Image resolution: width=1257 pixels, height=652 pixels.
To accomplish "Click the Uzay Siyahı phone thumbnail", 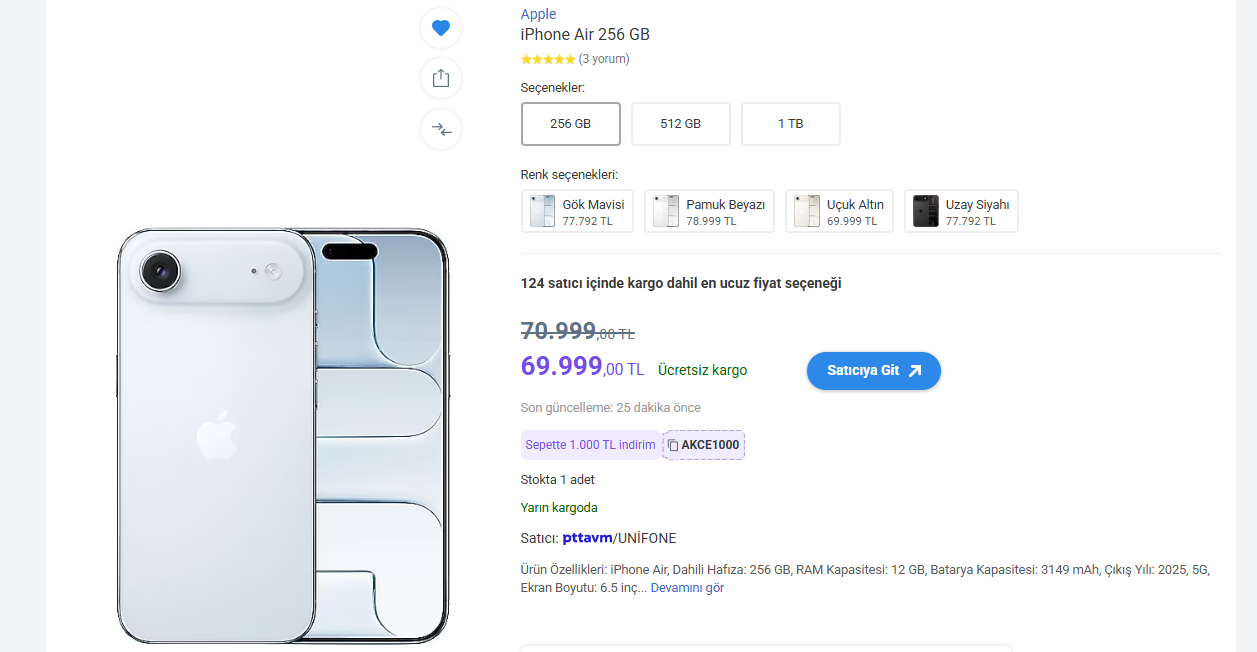I will tap(925, 211).
